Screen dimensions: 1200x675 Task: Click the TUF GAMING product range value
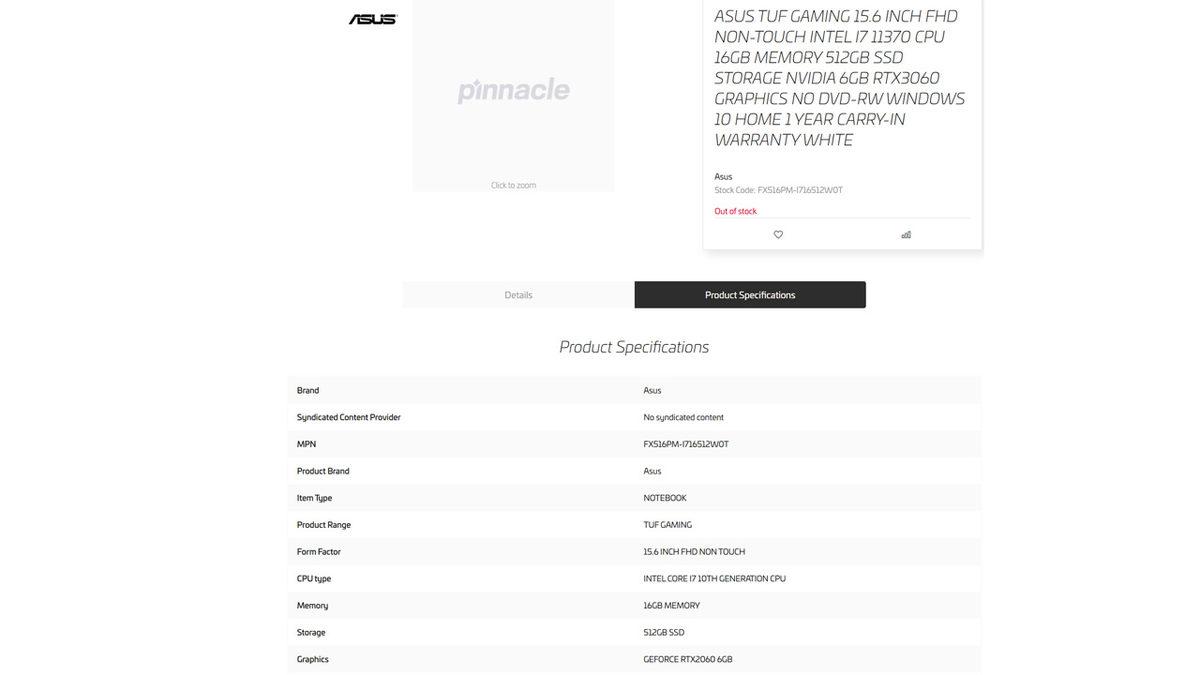(x=667, y=525)
